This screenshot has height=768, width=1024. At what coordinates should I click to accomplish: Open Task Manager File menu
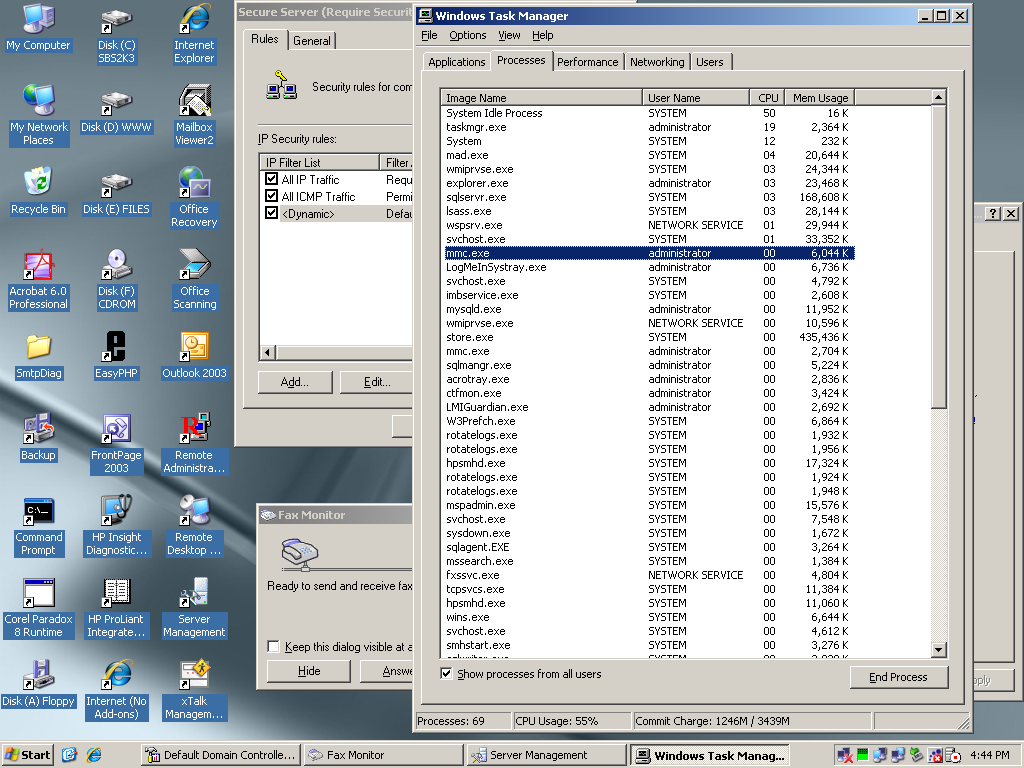click(429, 35)
